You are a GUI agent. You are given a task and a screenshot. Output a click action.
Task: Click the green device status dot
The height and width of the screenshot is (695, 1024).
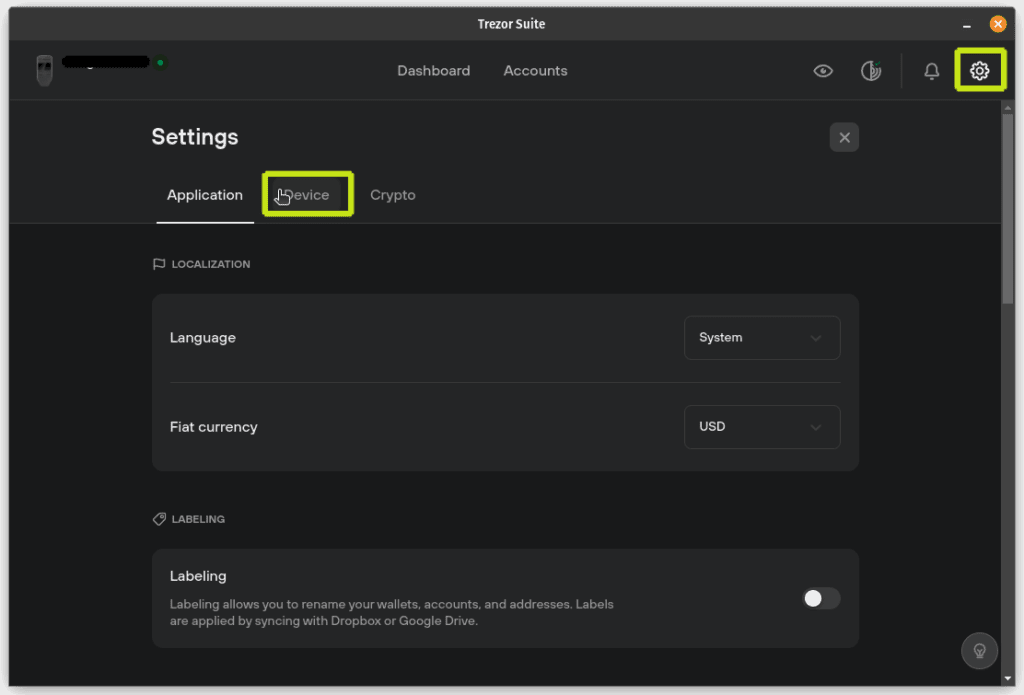(160, 62)
